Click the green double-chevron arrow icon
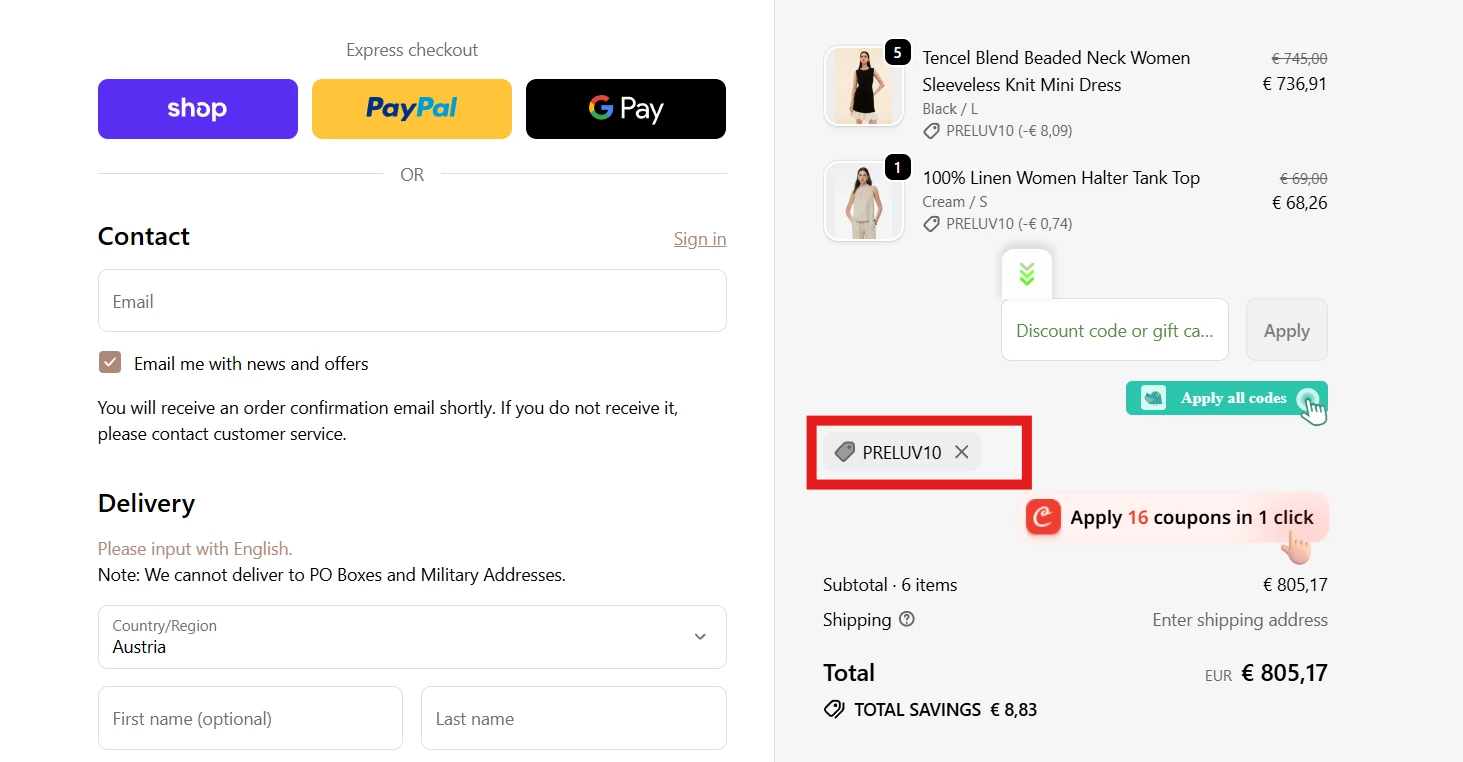Image resolution: width=1463 pixels, height=762 pixels. [x=1026, y=274]
